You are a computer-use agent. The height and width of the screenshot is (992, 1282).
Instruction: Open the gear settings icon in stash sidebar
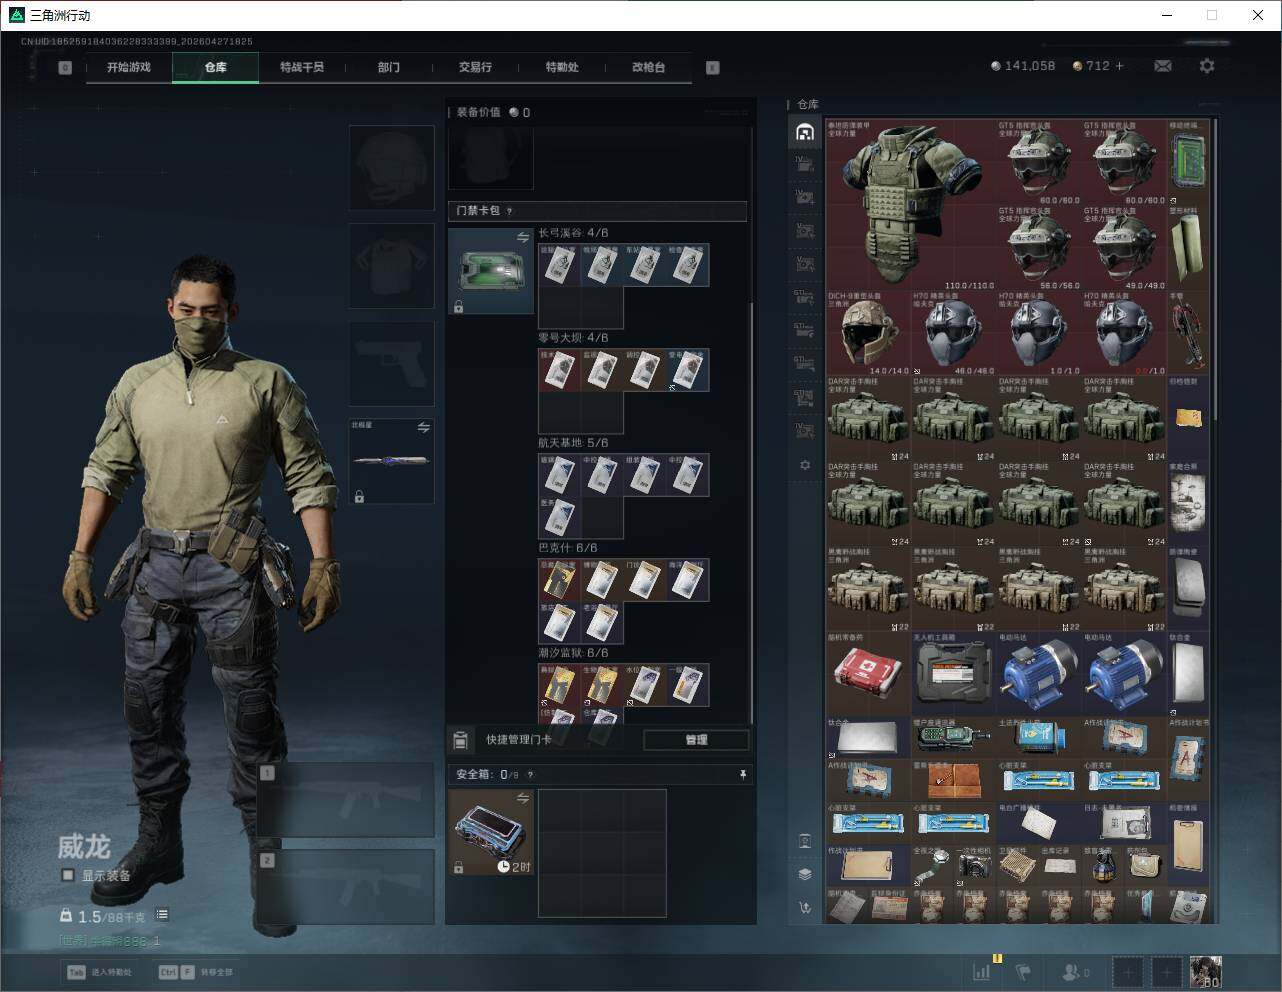point(804,465)
